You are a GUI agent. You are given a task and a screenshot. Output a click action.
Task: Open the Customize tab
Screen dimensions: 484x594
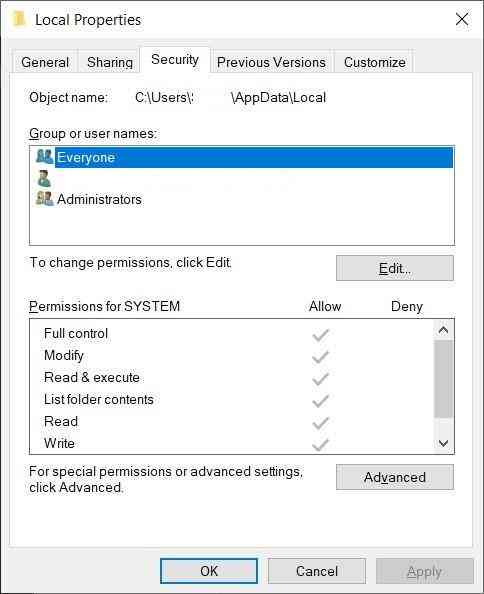pyautogui.click(x=375, y=62)
